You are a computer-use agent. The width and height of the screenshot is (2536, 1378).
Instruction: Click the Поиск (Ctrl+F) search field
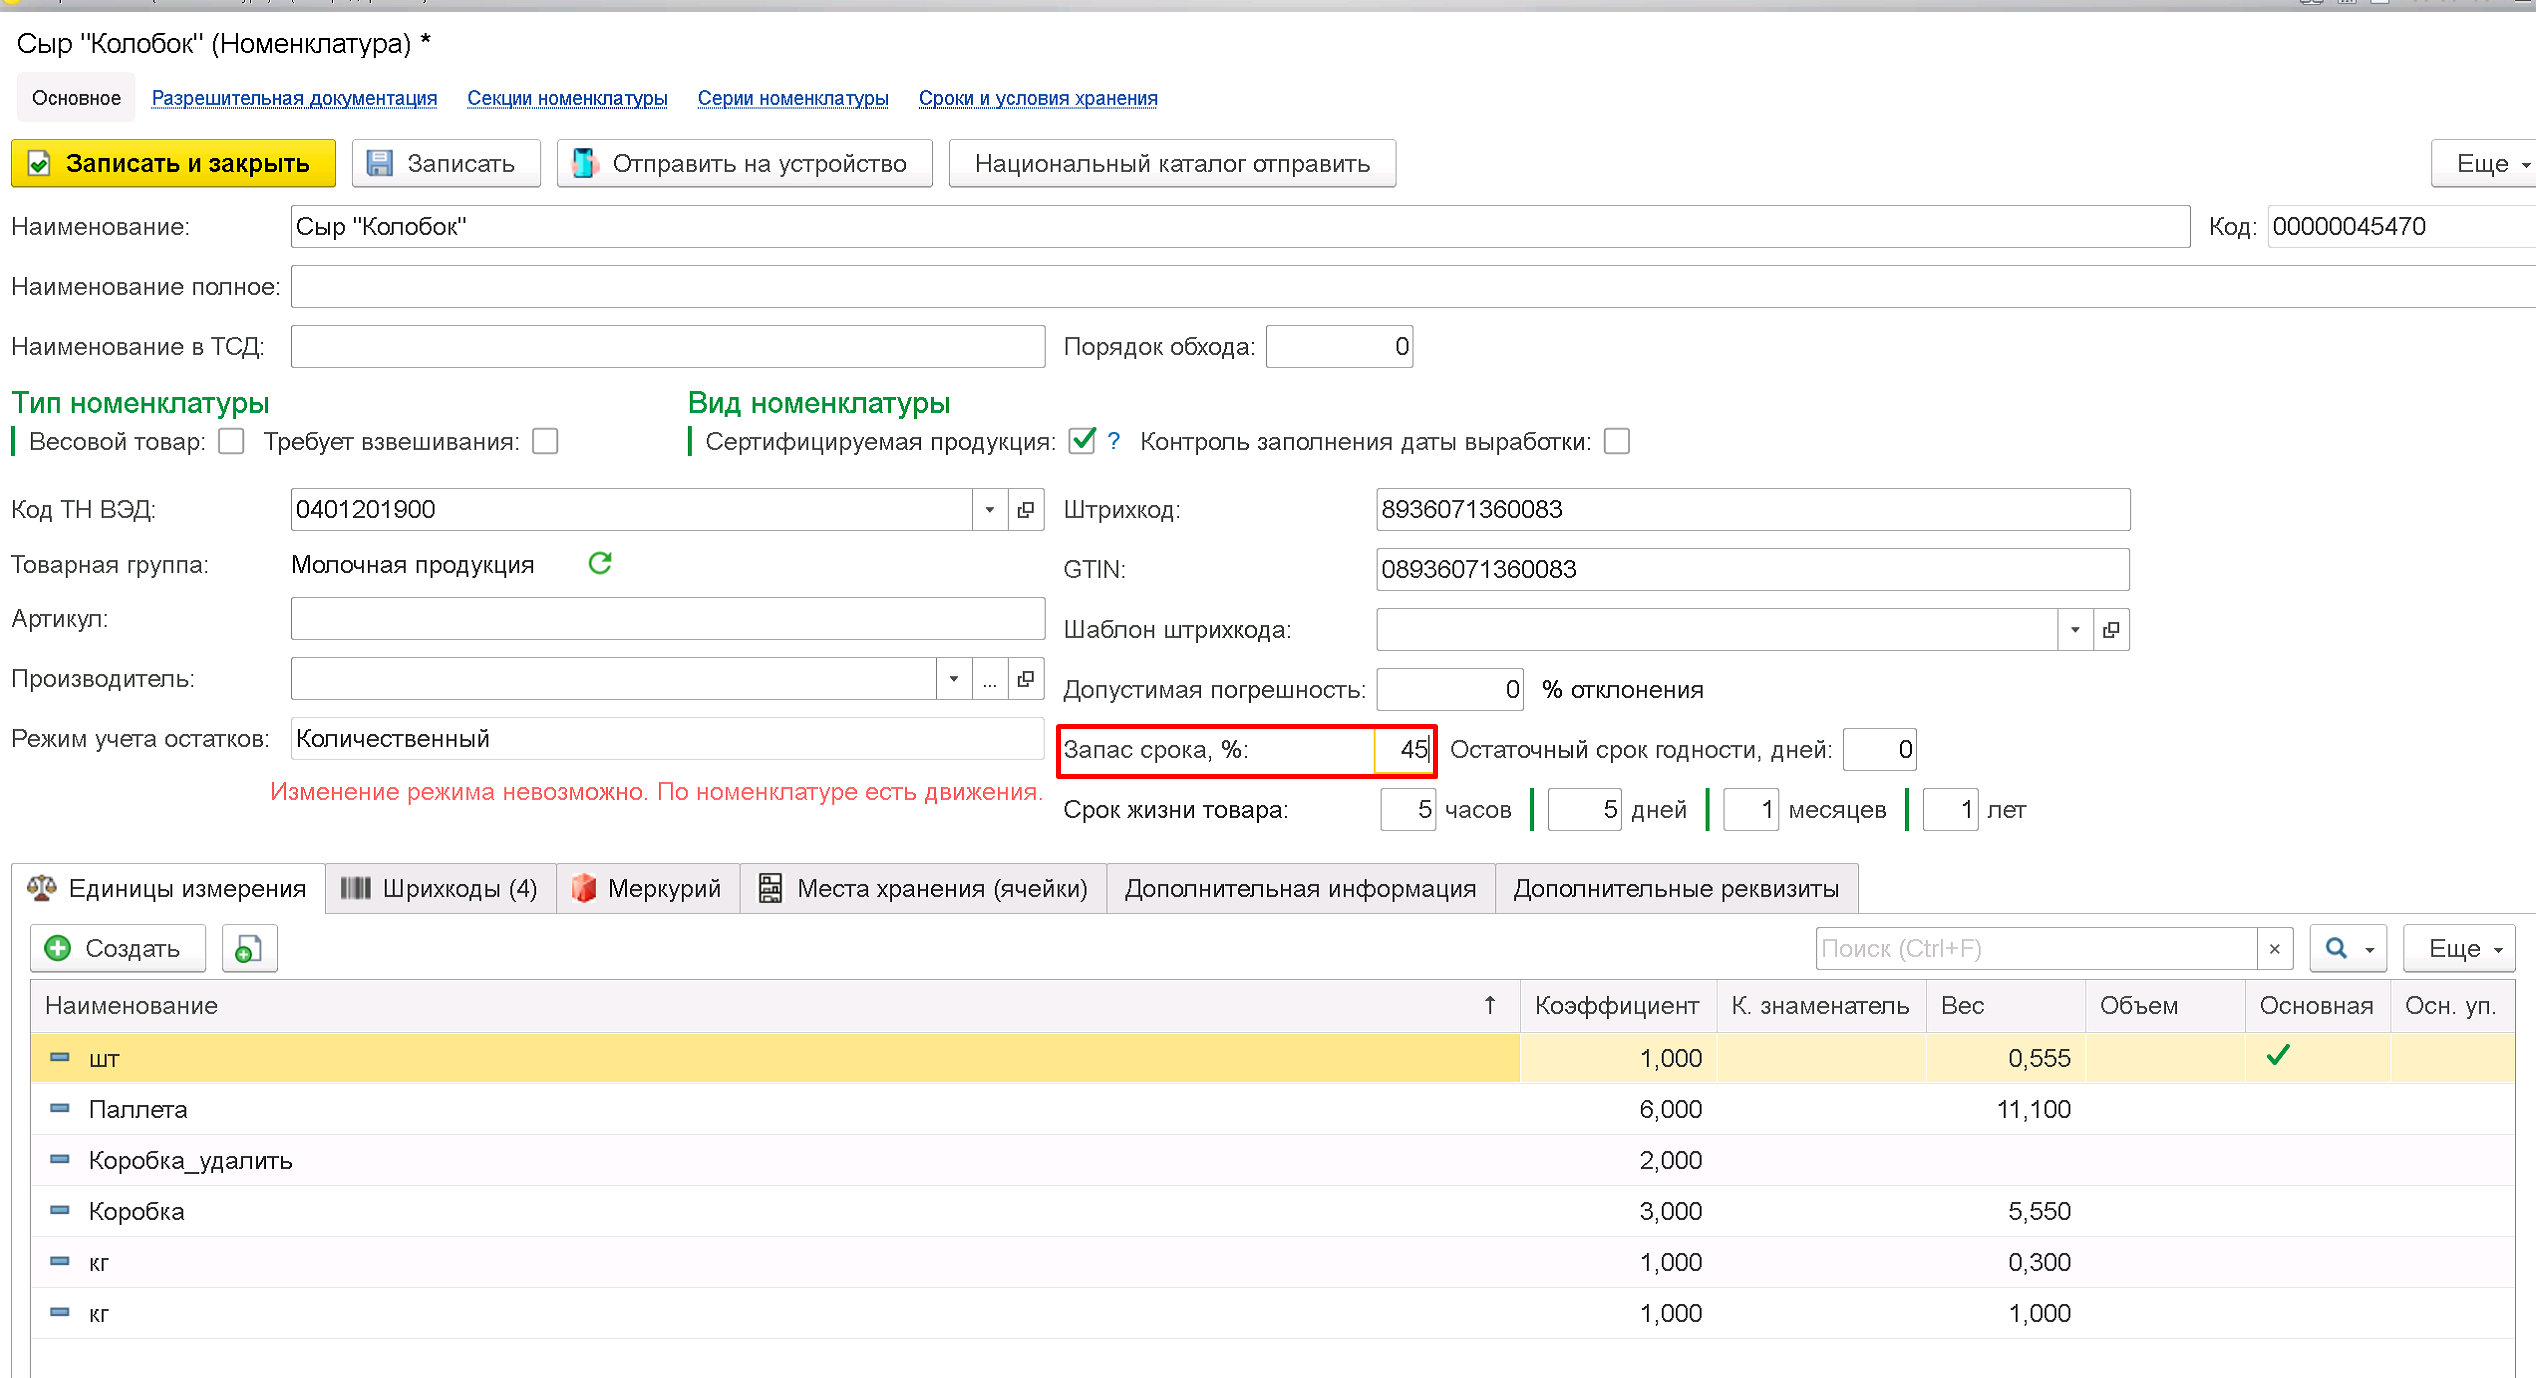2037,948
